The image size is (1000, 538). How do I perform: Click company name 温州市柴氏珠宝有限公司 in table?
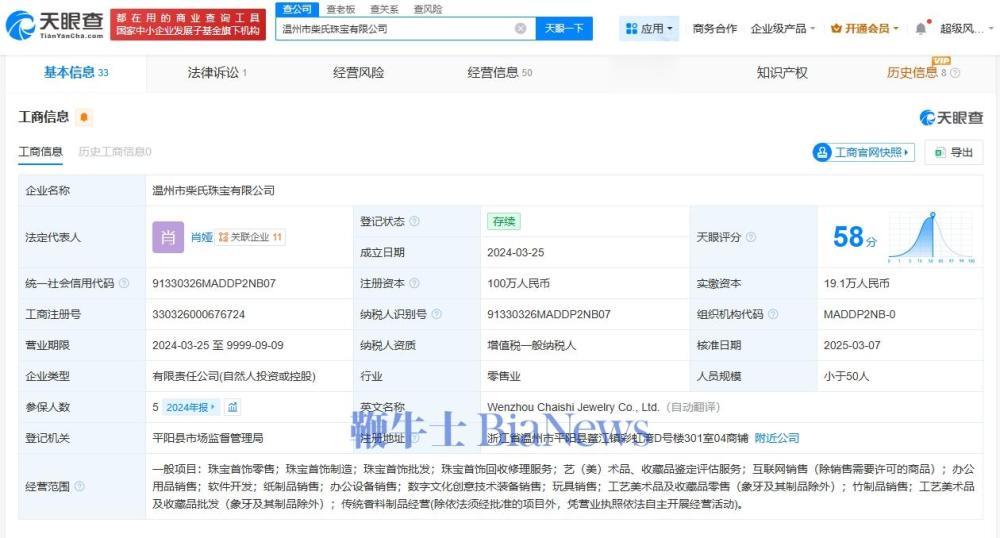(214, 191)
